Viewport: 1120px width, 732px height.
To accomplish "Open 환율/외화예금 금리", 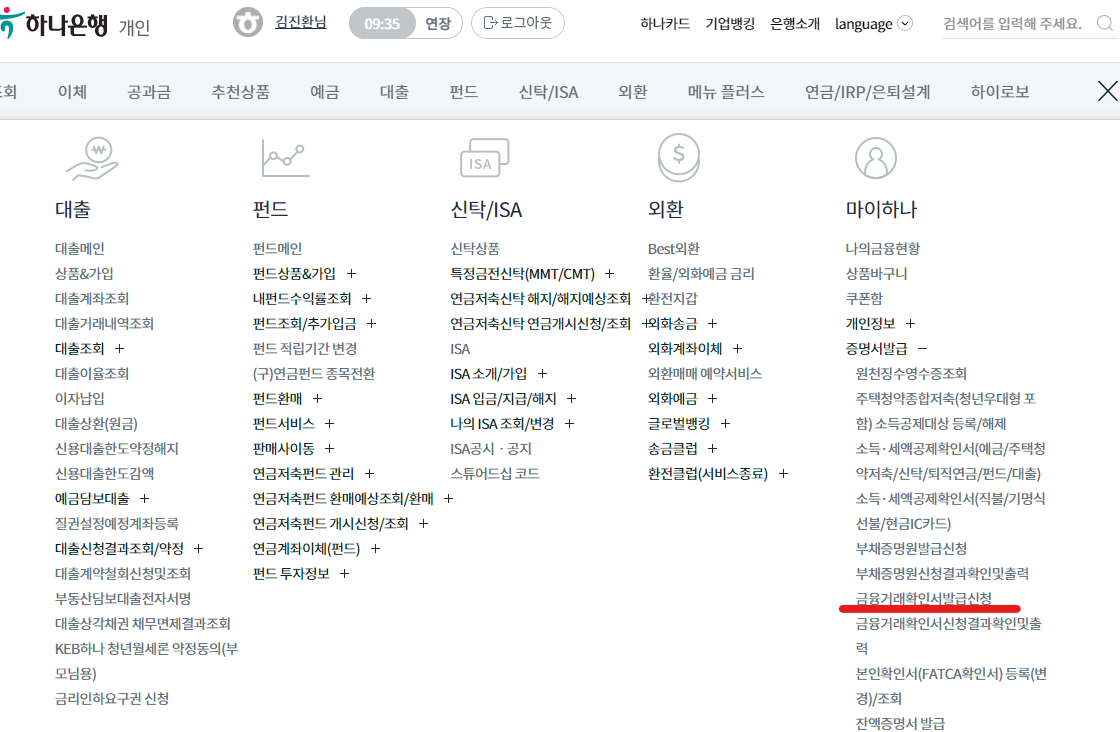I will coord(701,274).
